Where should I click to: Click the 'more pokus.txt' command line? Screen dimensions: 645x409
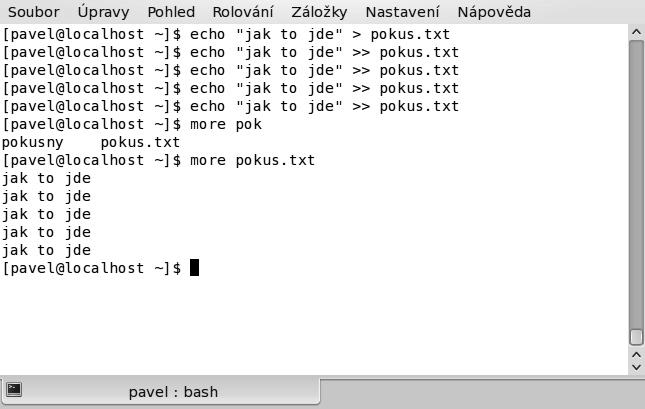tap(159, 160)
